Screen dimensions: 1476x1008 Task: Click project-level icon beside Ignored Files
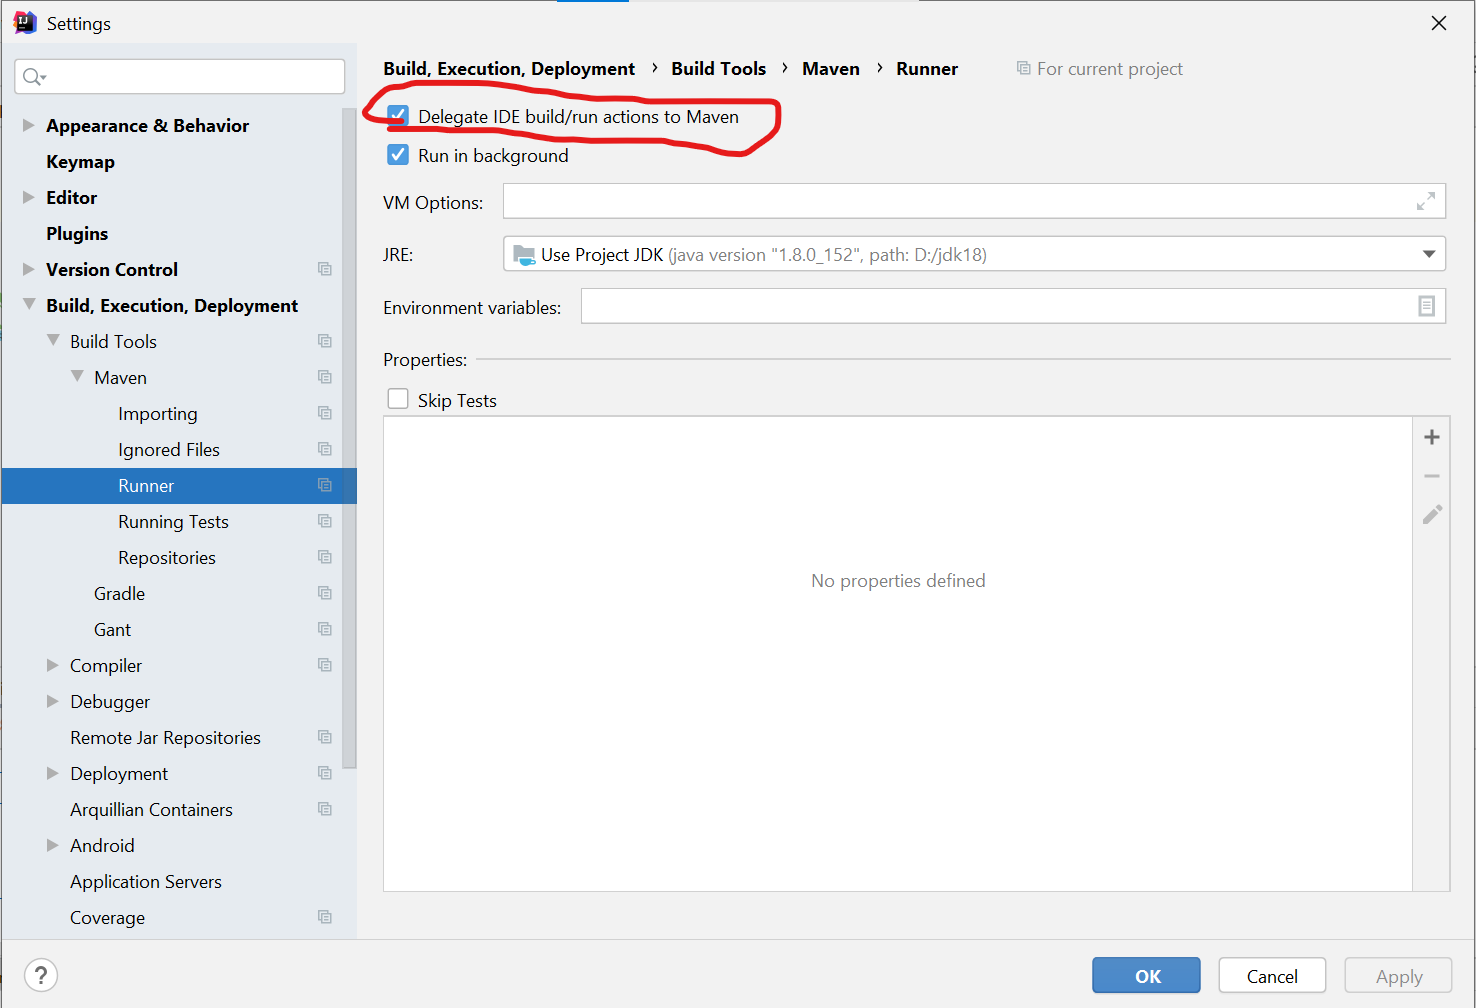(x=325, y=449)
